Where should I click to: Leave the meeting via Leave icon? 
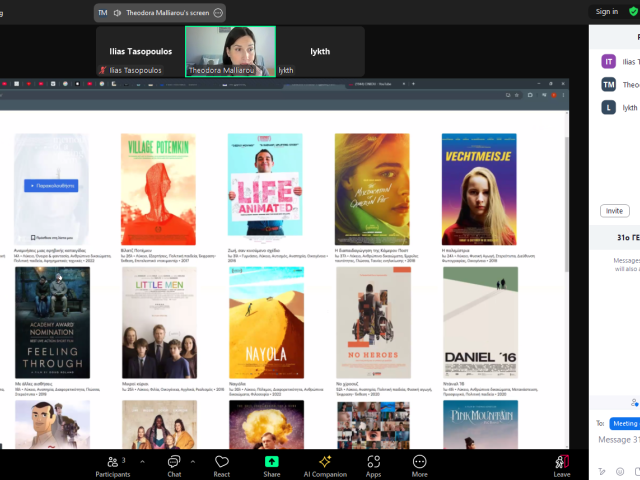562,462
